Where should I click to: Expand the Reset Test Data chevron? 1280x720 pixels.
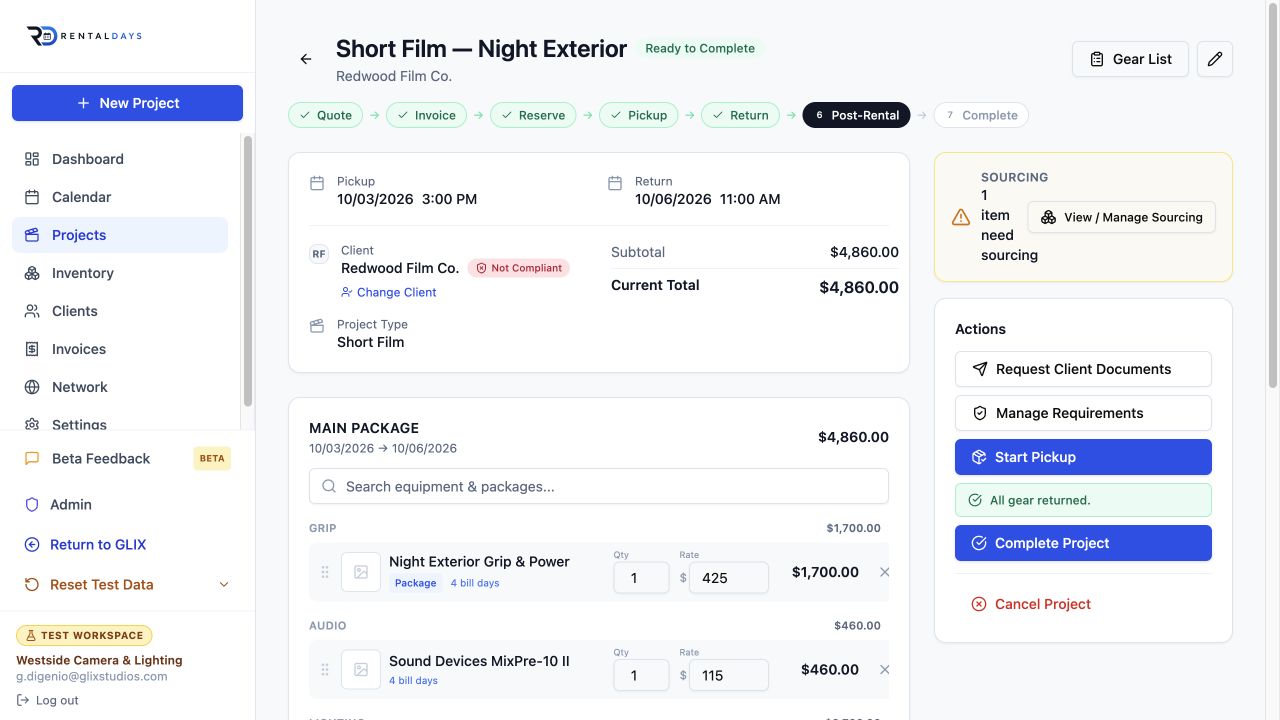(x=224, y=585)
